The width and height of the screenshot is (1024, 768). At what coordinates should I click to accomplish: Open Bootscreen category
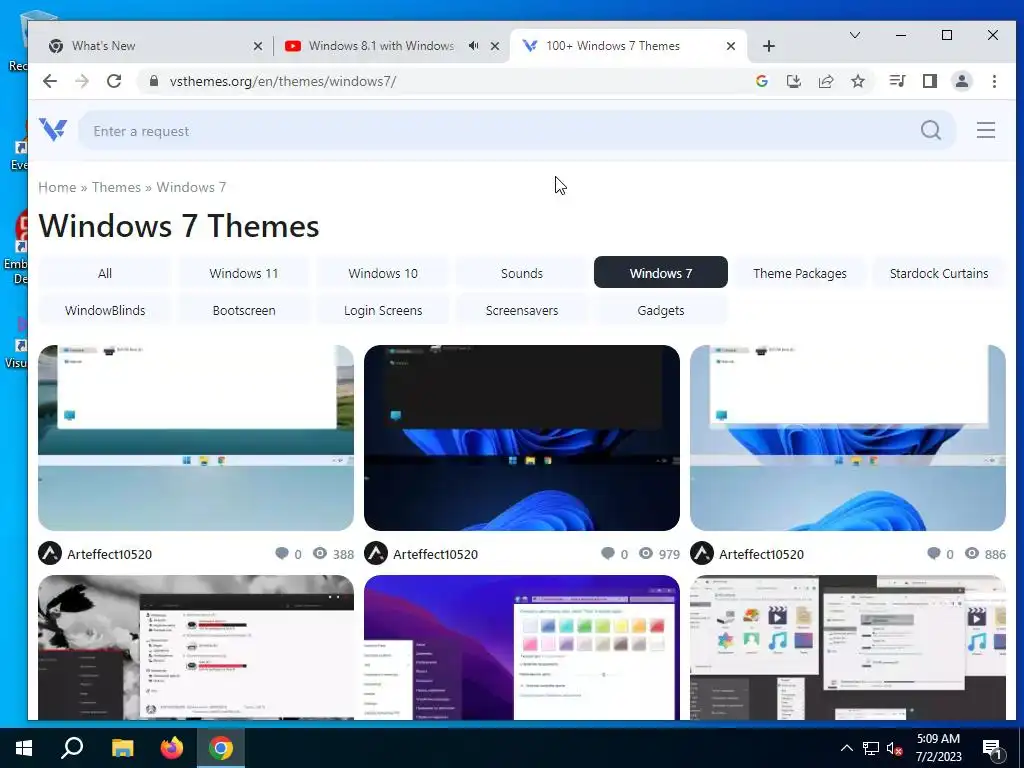click(244, 310)
